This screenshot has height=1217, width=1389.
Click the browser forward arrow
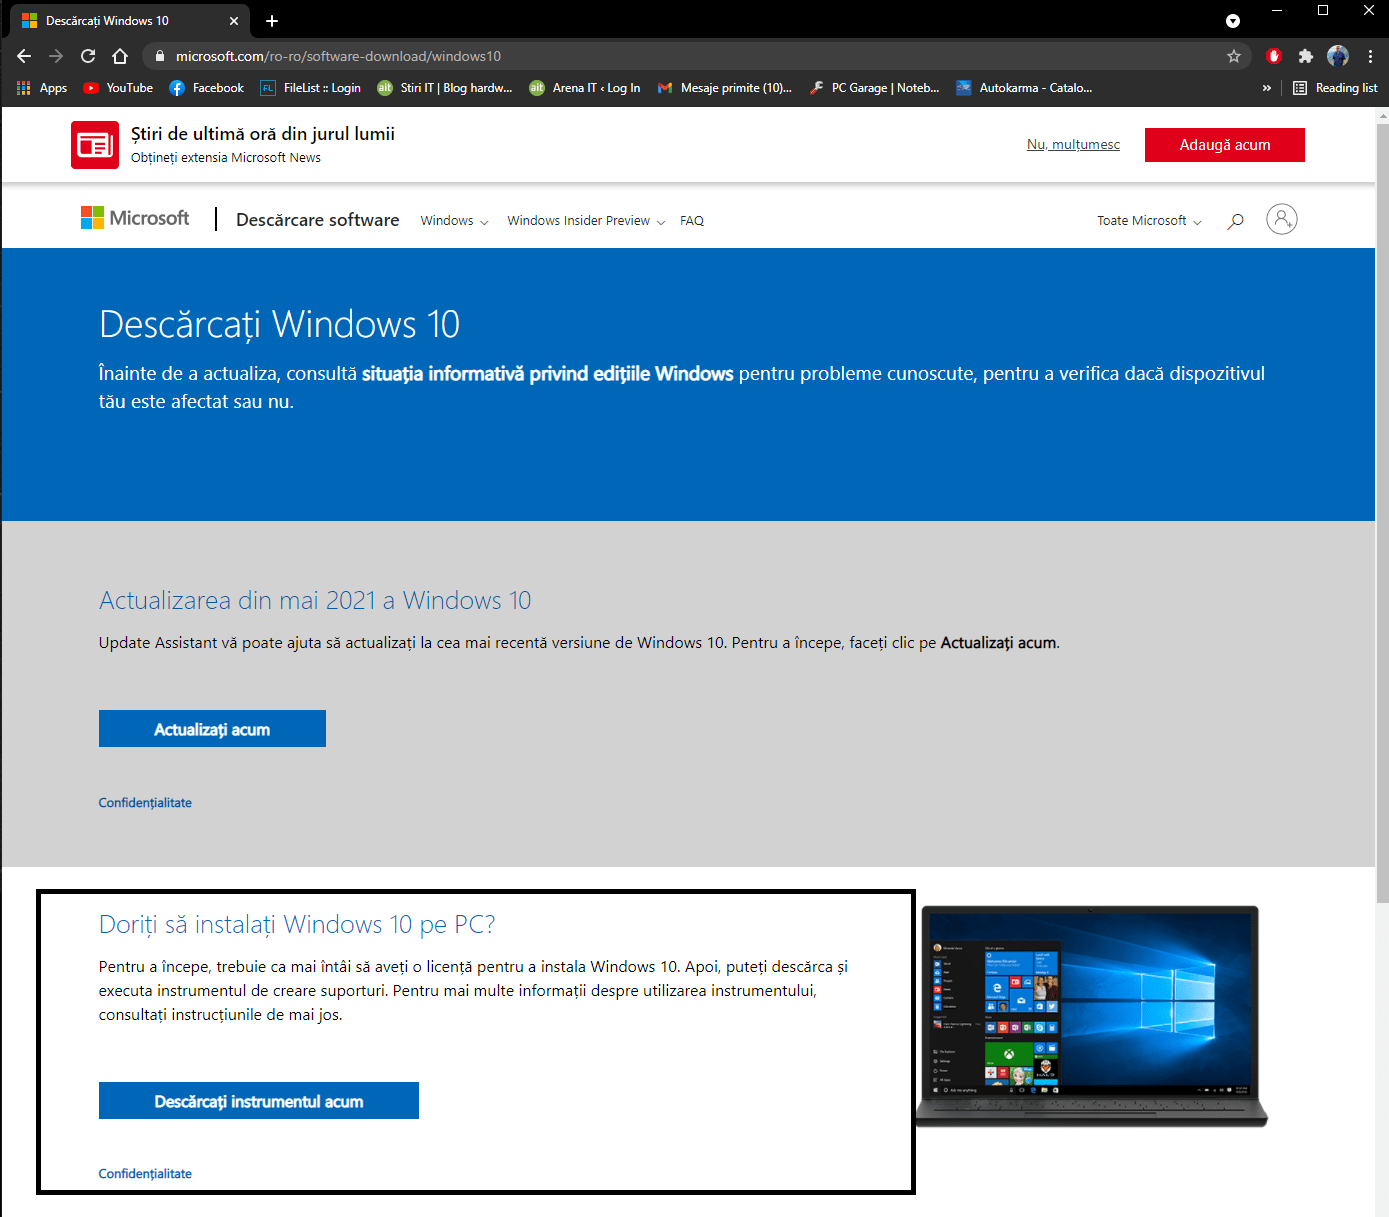56,56
